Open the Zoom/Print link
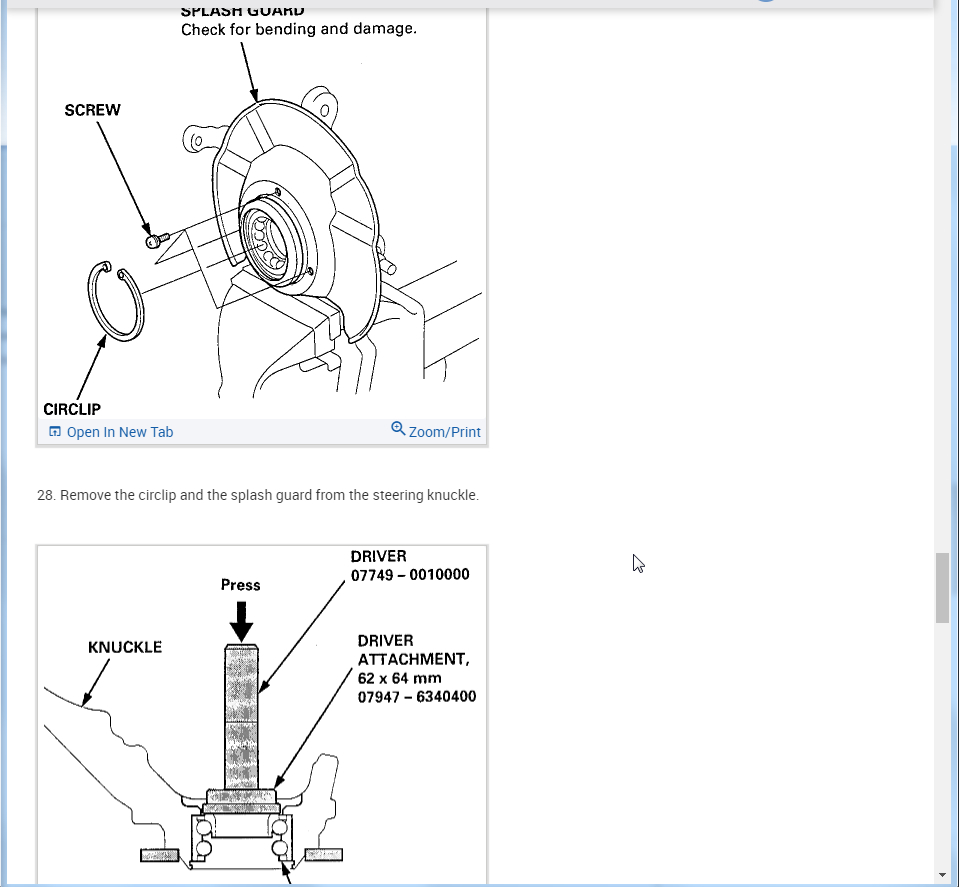 coord(445,432)
